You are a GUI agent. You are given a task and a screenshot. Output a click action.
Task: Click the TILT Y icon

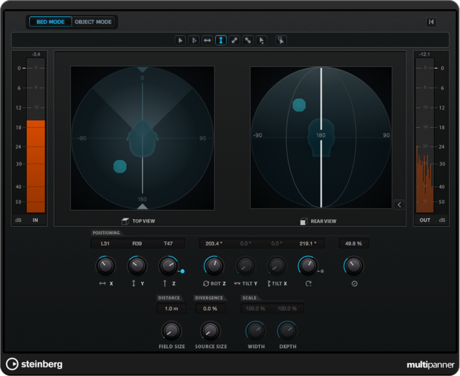[237, 284]
